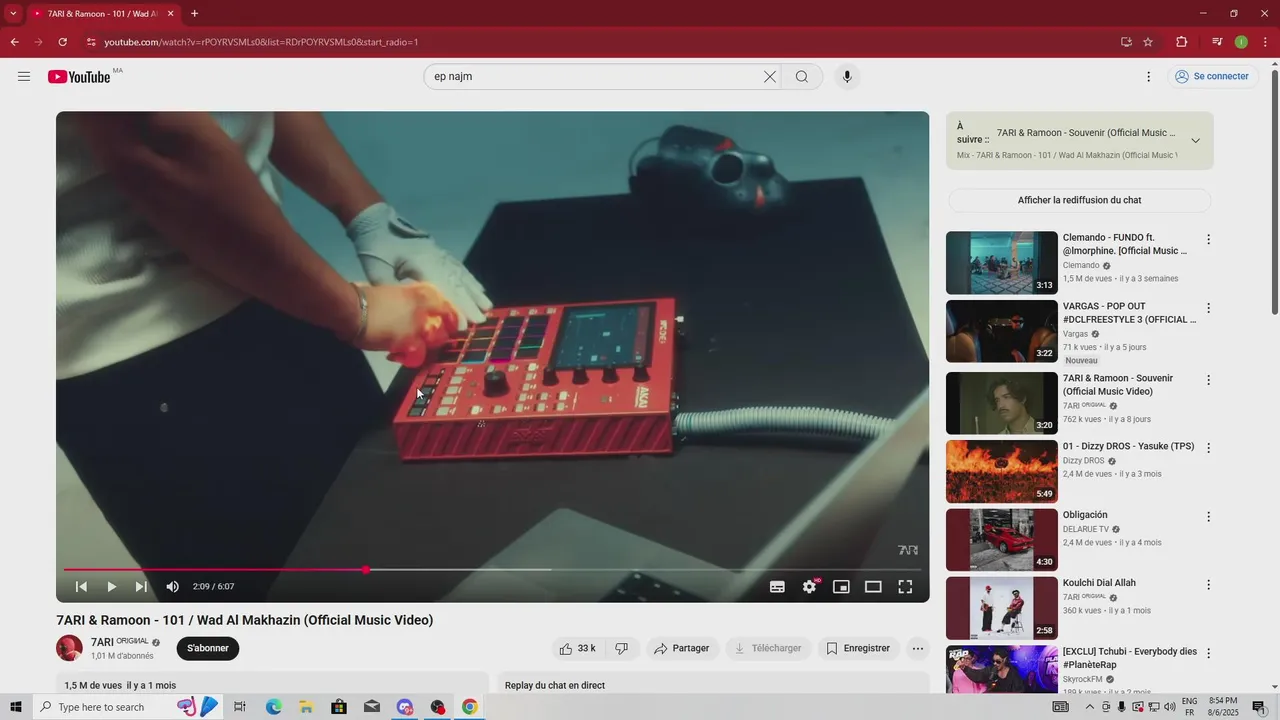Clear the search box text
1280x720 pixels.
coord(770,77)
